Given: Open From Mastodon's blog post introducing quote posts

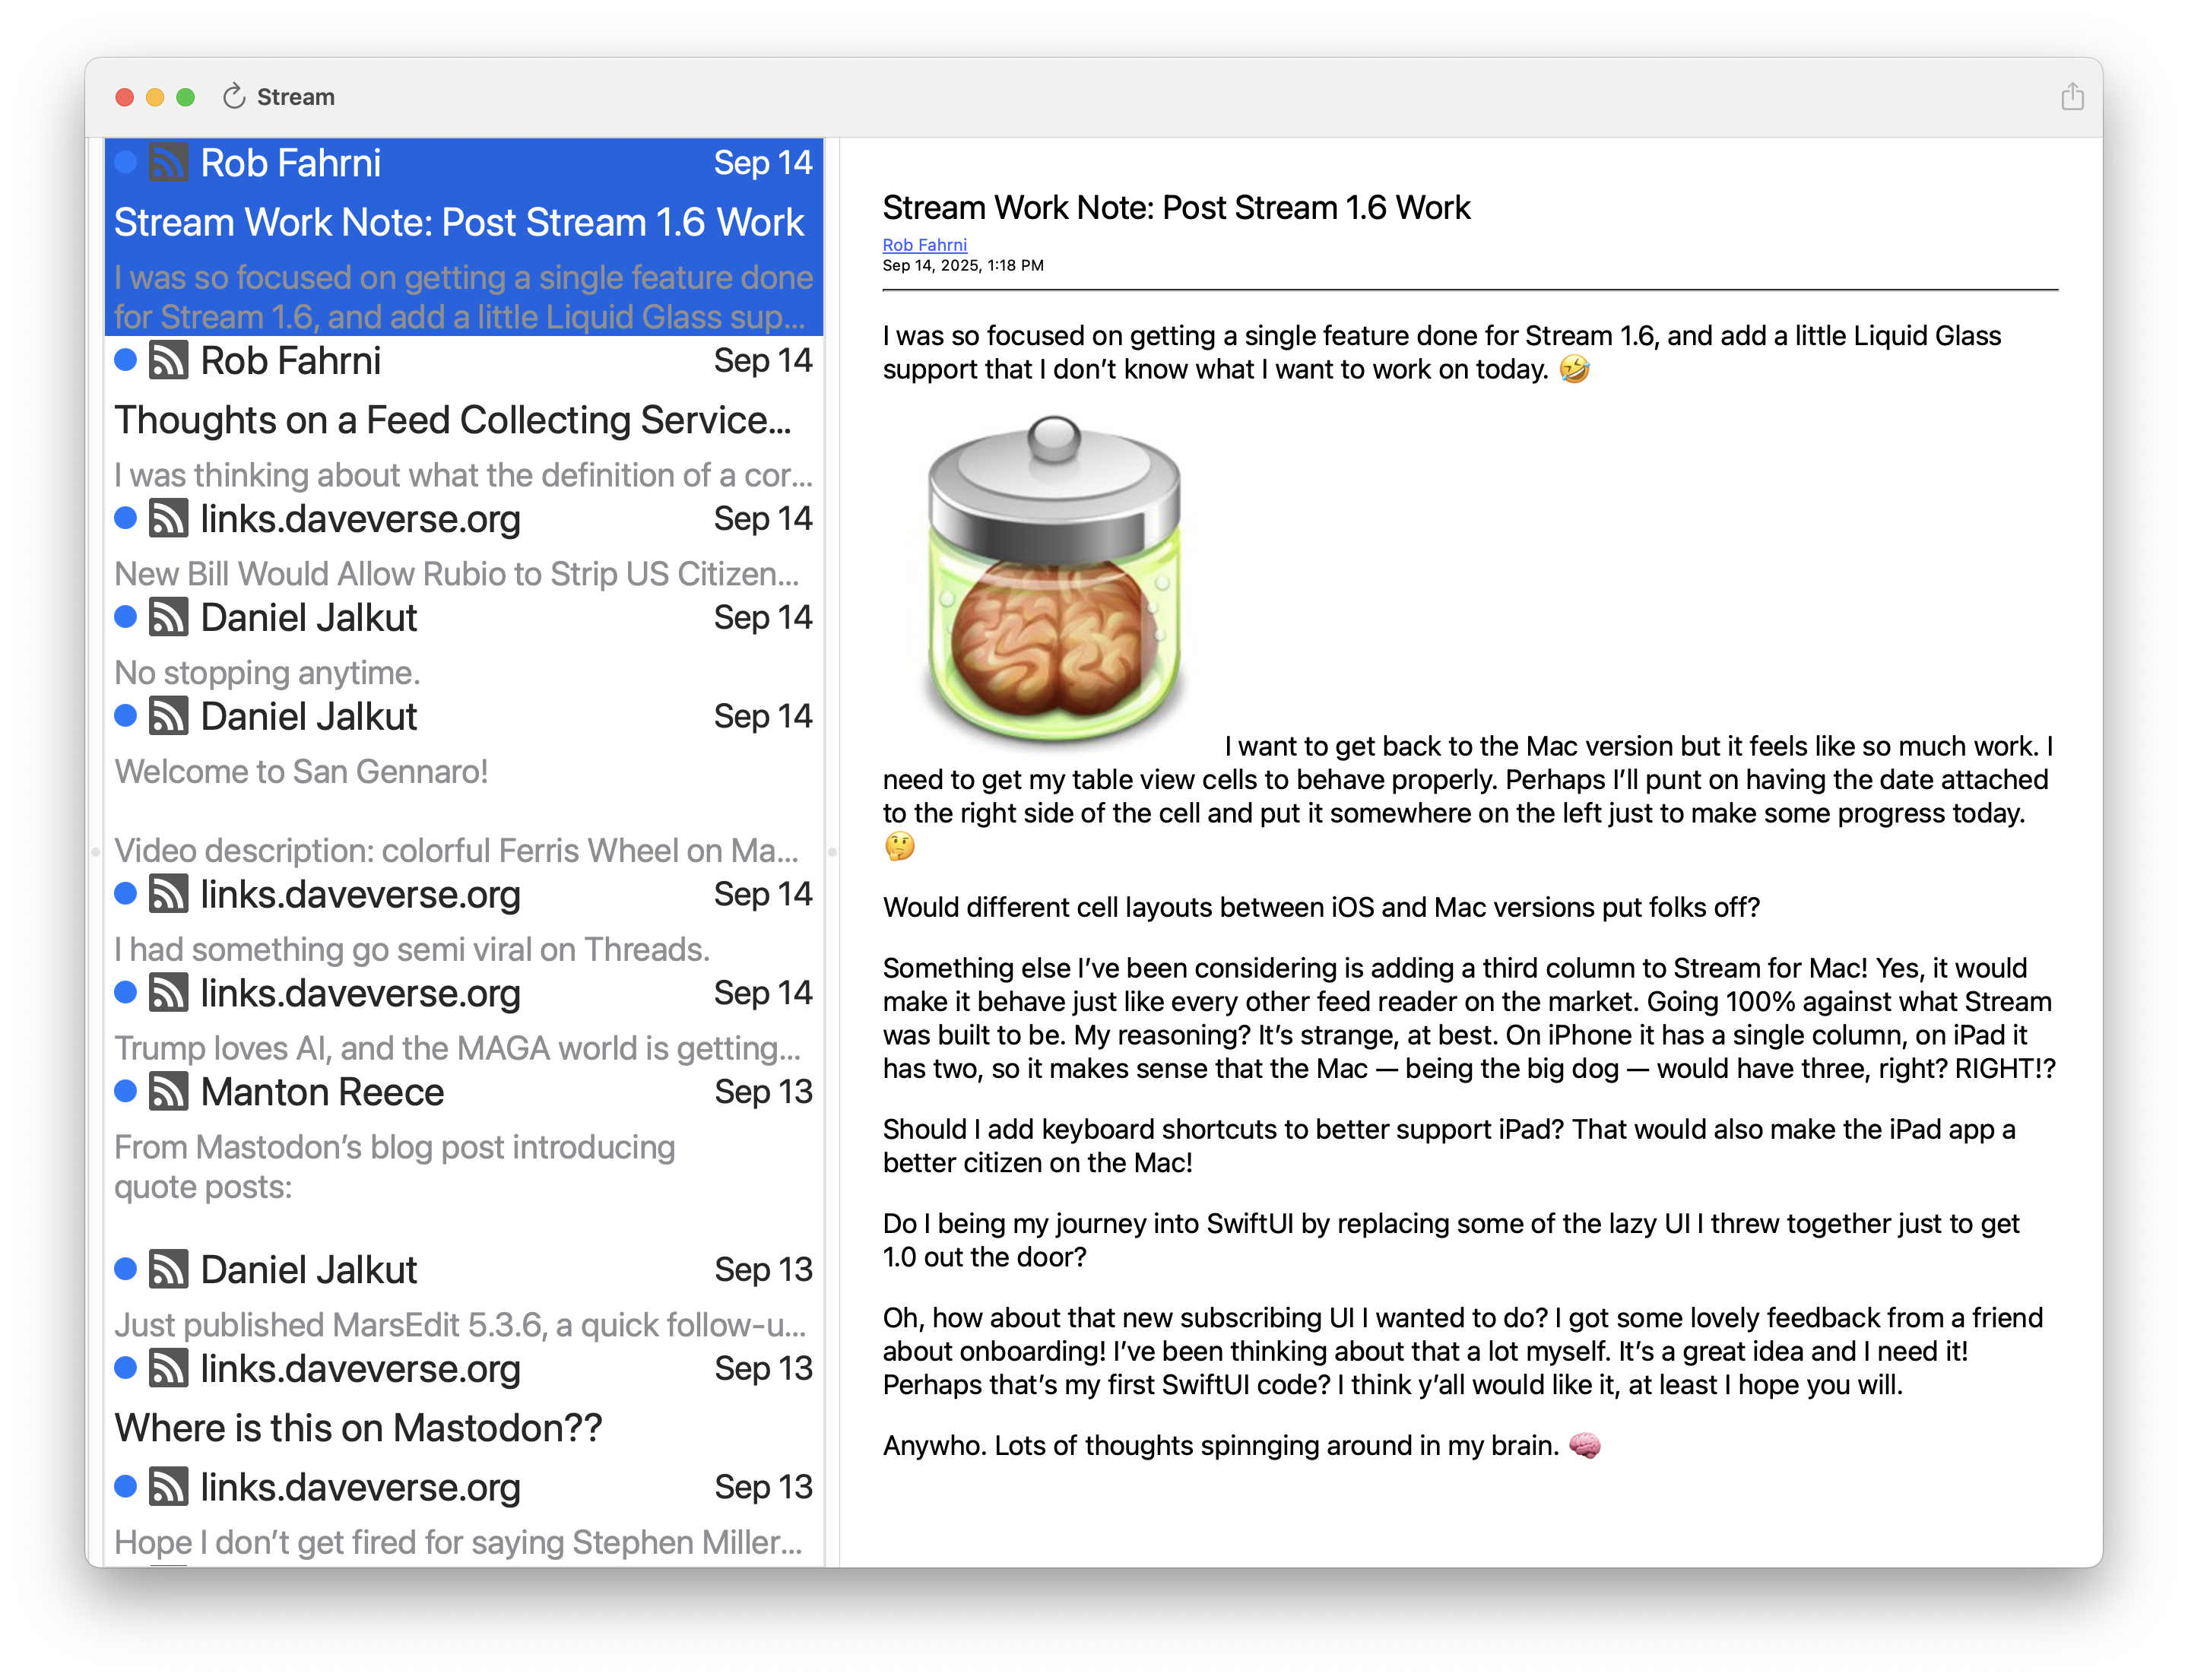Looking at the screenshot, I should coord(464,1156).
